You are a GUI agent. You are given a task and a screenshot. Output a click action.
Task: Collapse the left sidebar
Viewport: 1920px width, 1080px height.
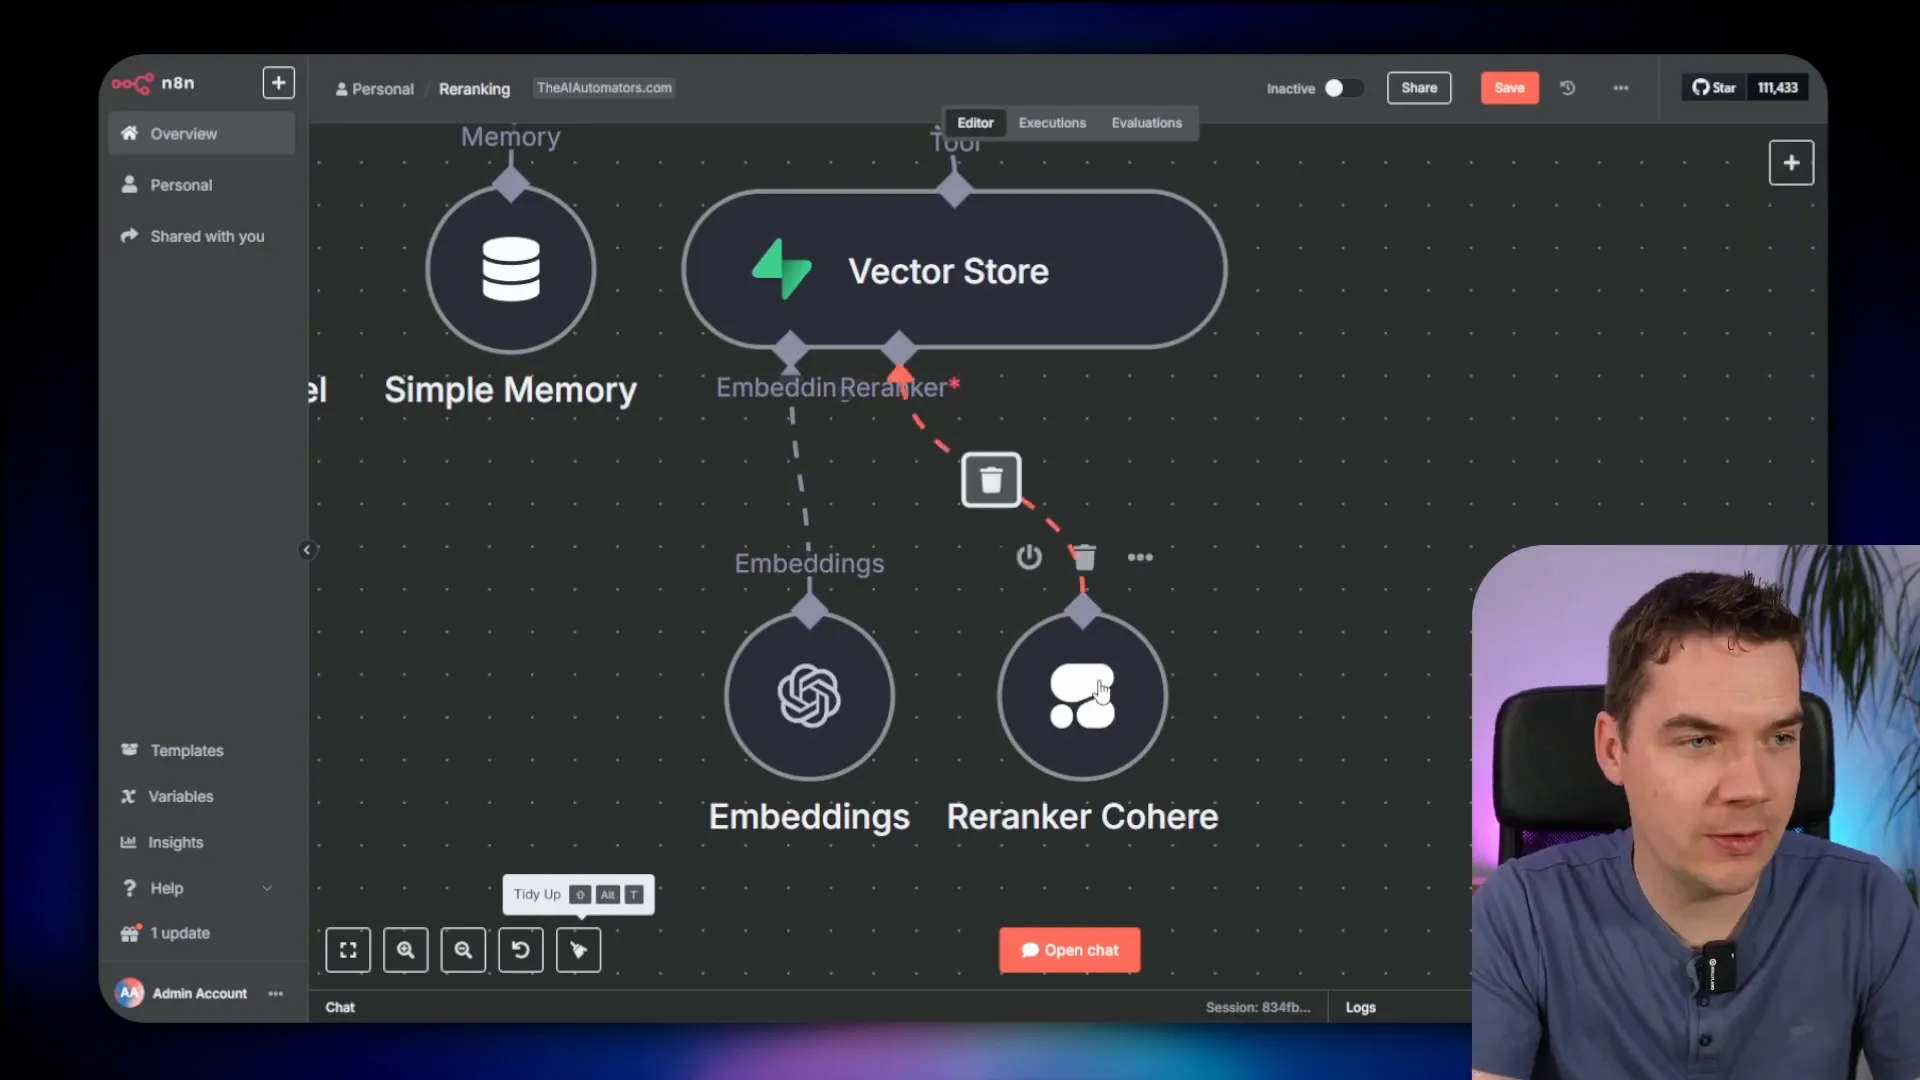307,550
